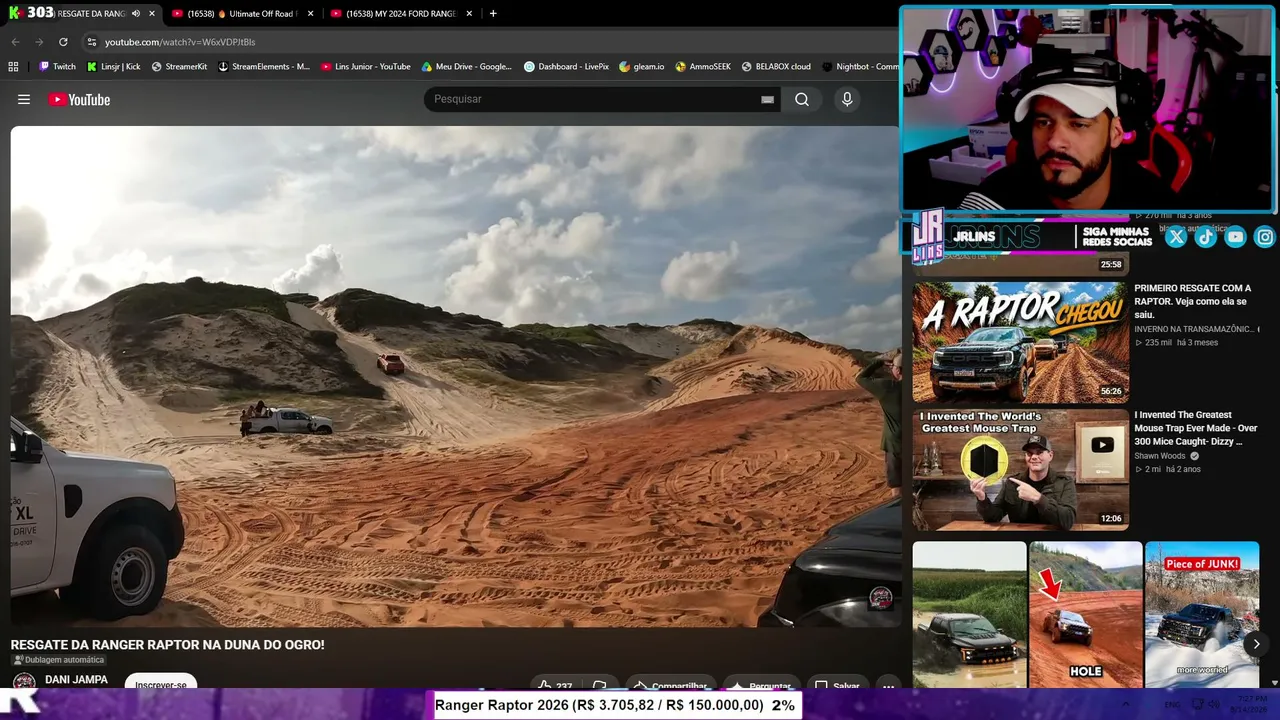Close the Ultimate Off Road tab
The image size is (1280, 720).
311,14
